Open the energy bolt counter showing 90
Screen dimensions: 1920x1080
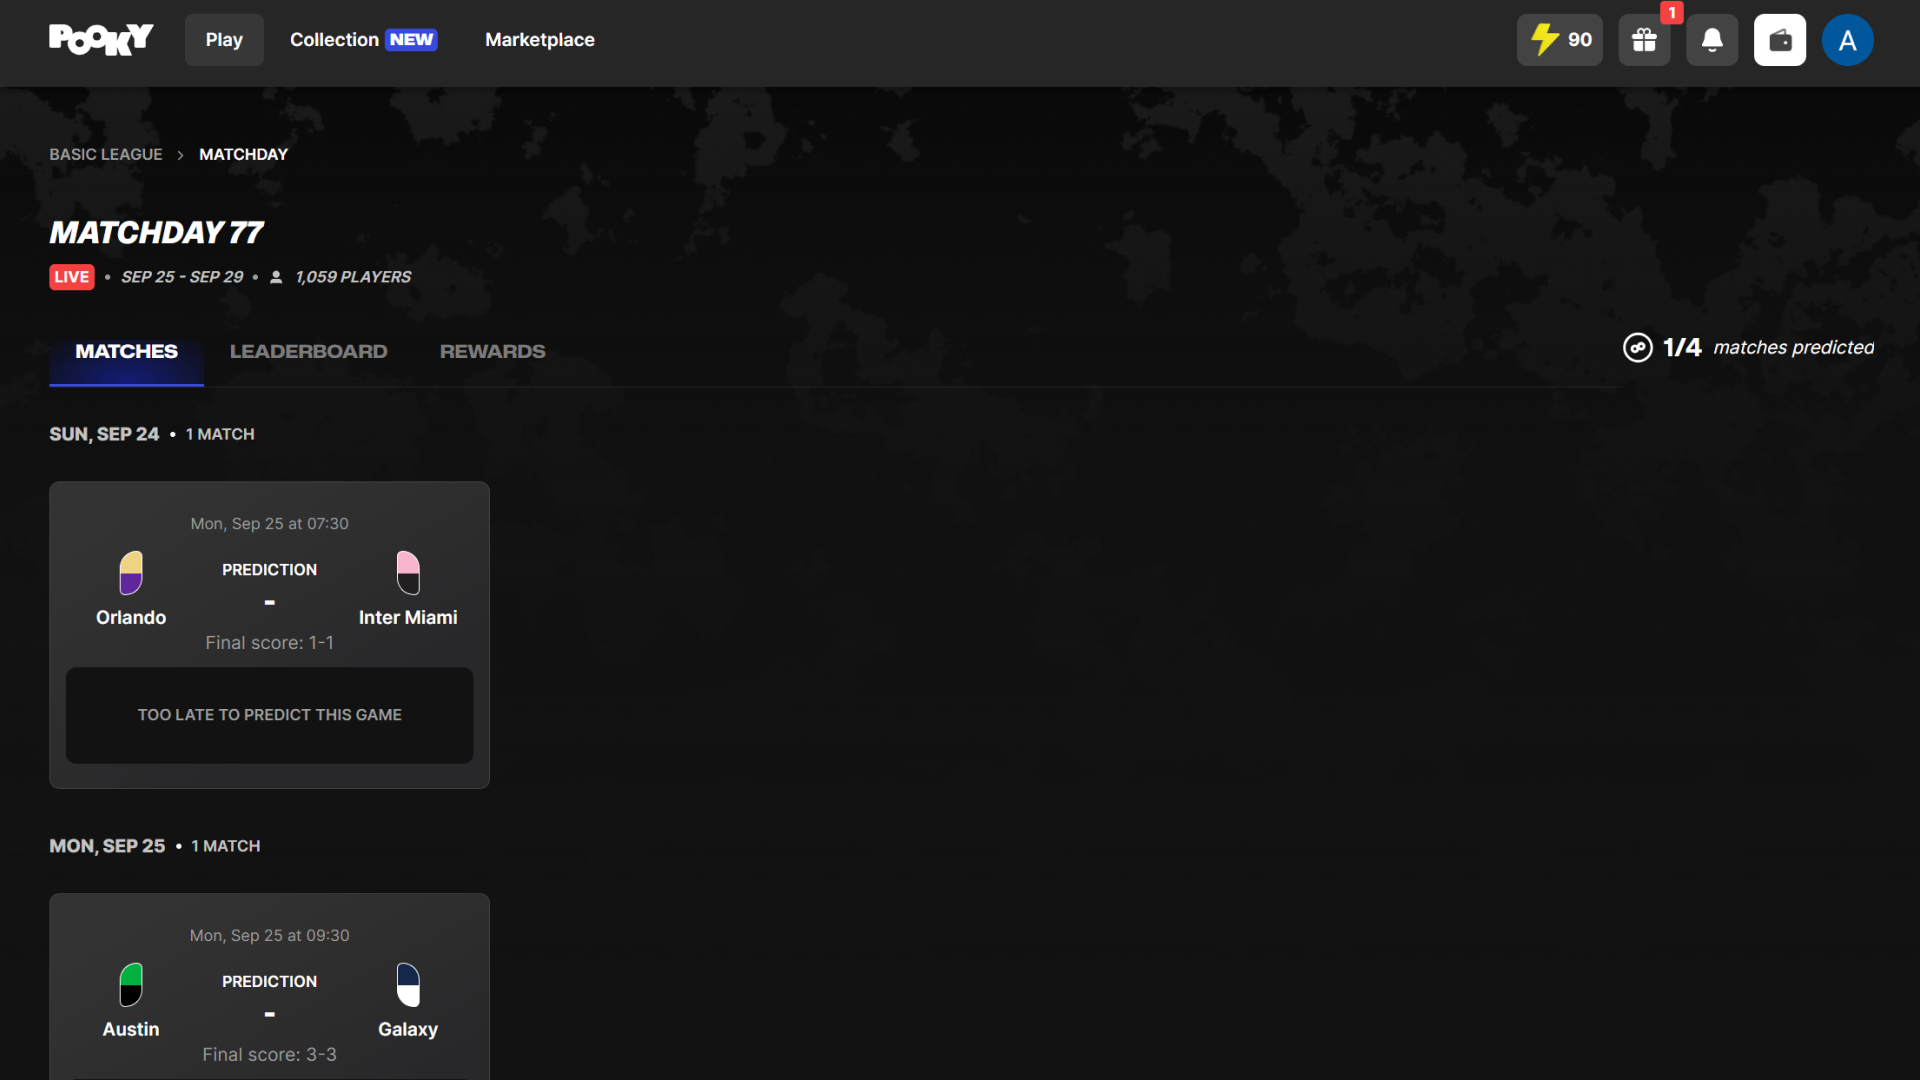click(x=1559, y=40)
